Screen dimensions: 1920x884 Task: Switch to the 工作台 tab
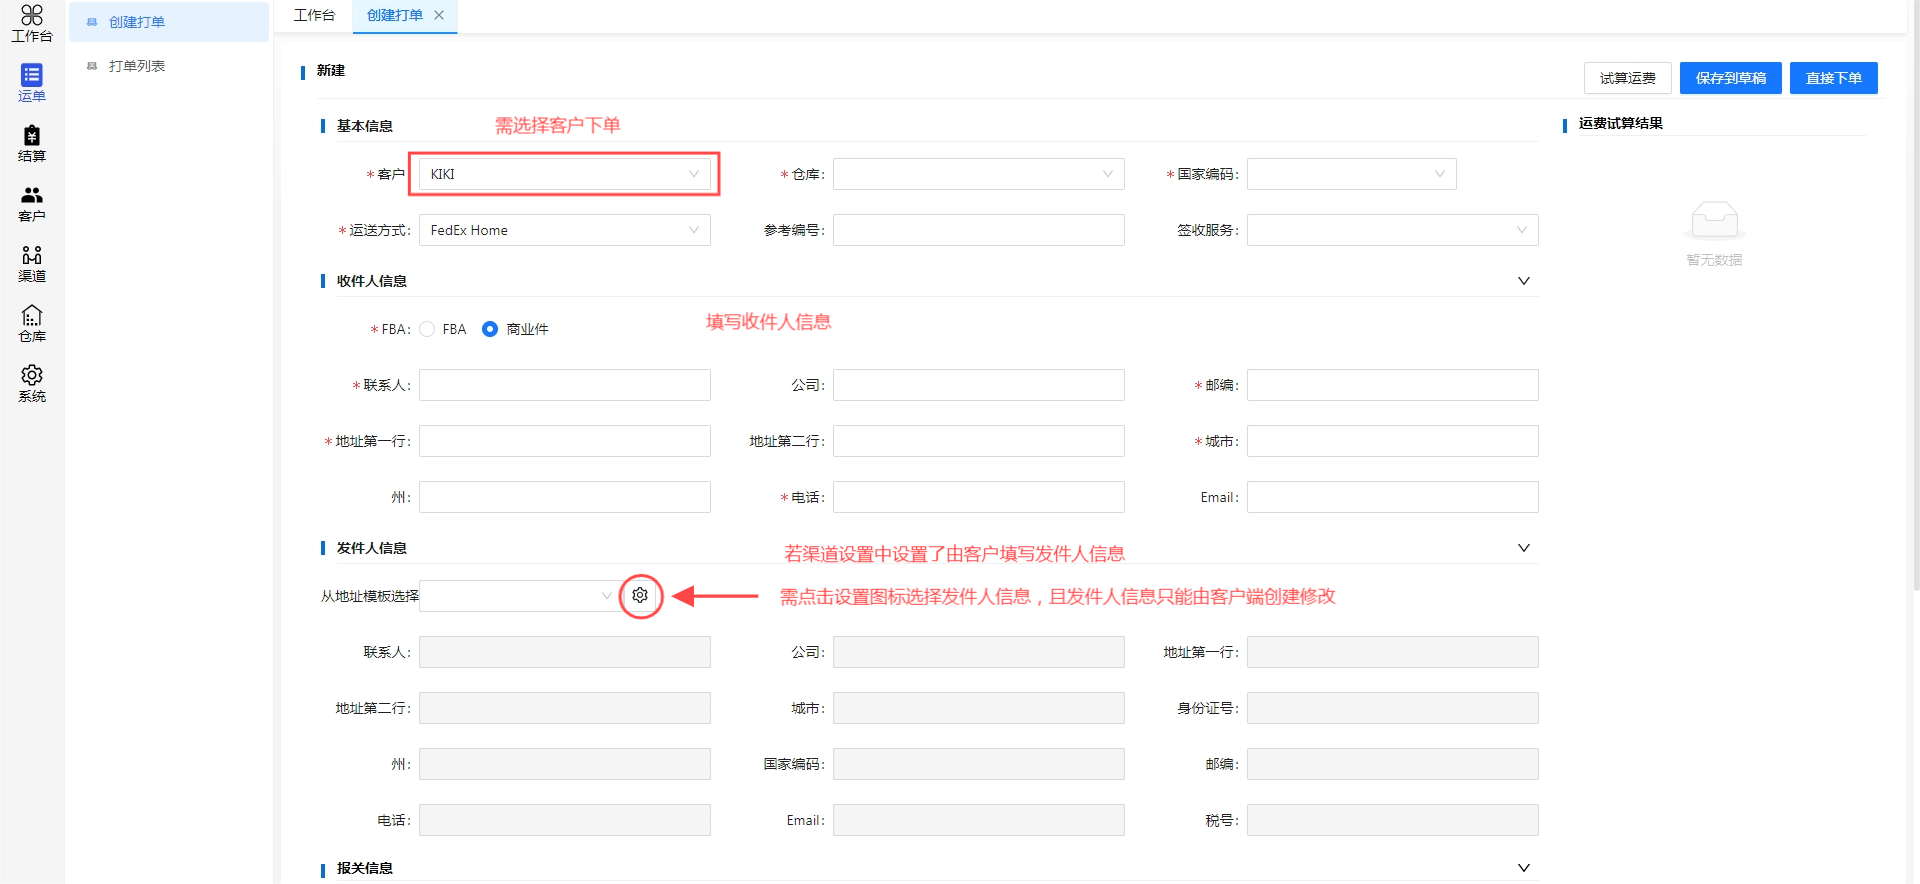point(314,15)
